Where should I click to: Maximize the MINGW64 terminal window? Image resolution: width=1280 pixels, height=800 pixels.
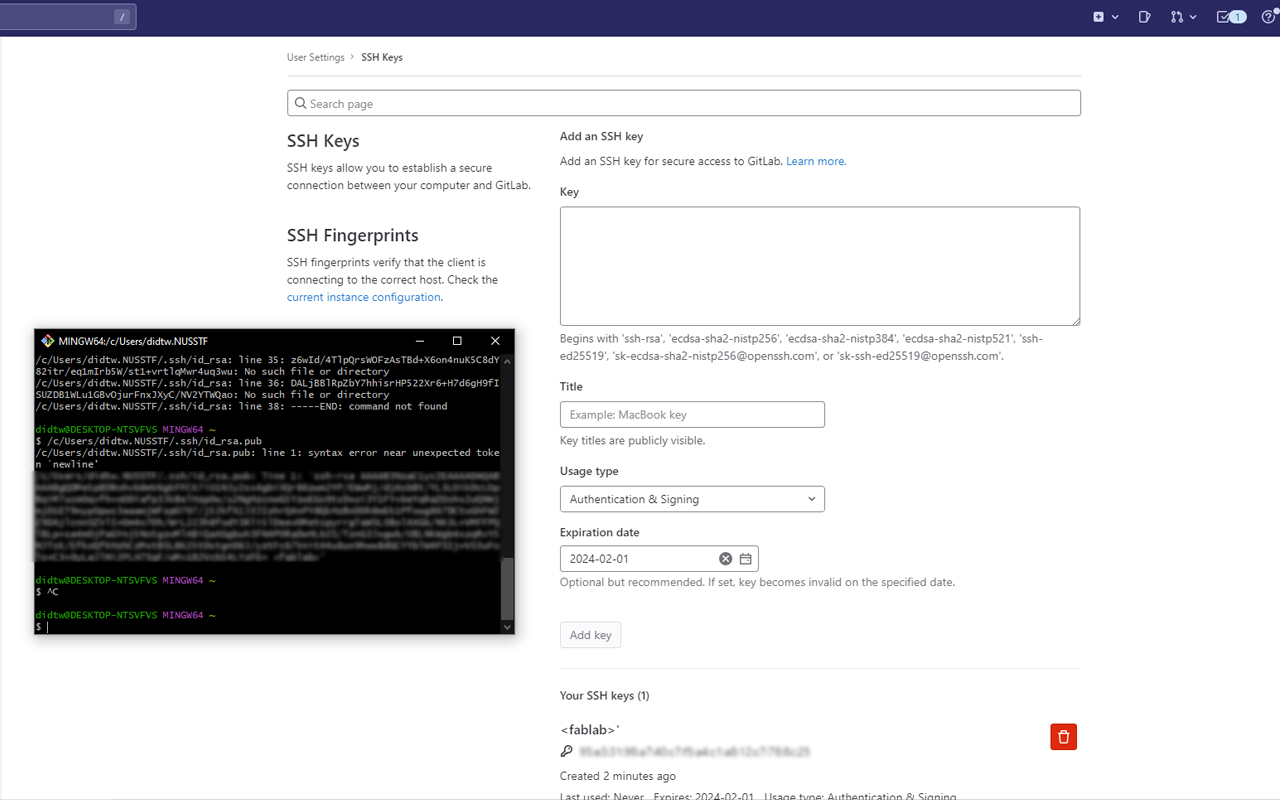pyautogui.click(x=457, y=341)
